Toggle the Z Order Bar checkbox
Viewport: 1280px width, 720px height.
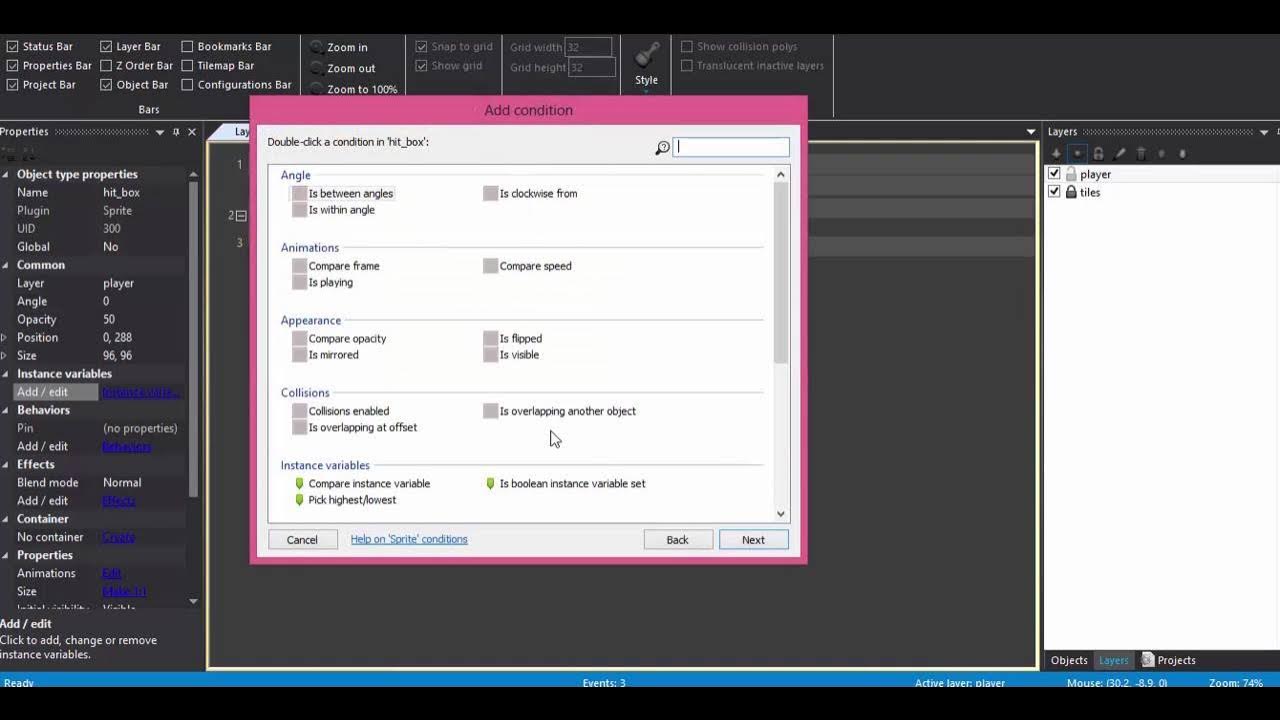[x=106, y=65]
